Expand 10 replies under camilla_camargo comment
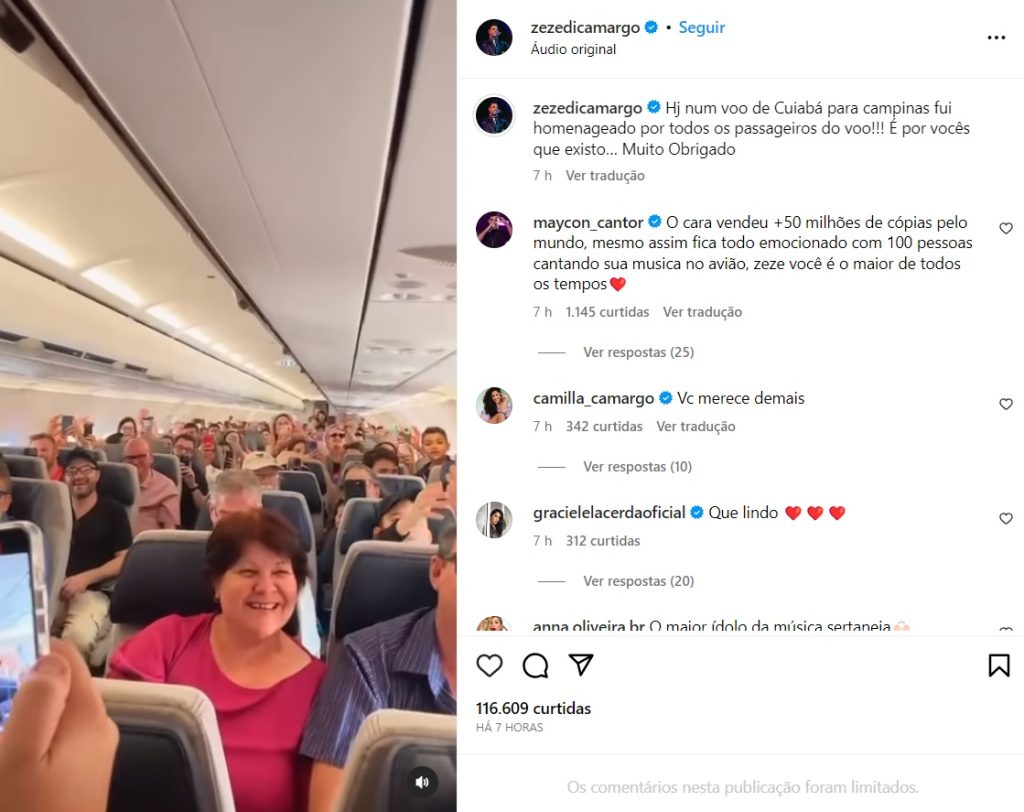This screenshot has height=812, width=1024. pyautogui.click(x=637, y=466)
